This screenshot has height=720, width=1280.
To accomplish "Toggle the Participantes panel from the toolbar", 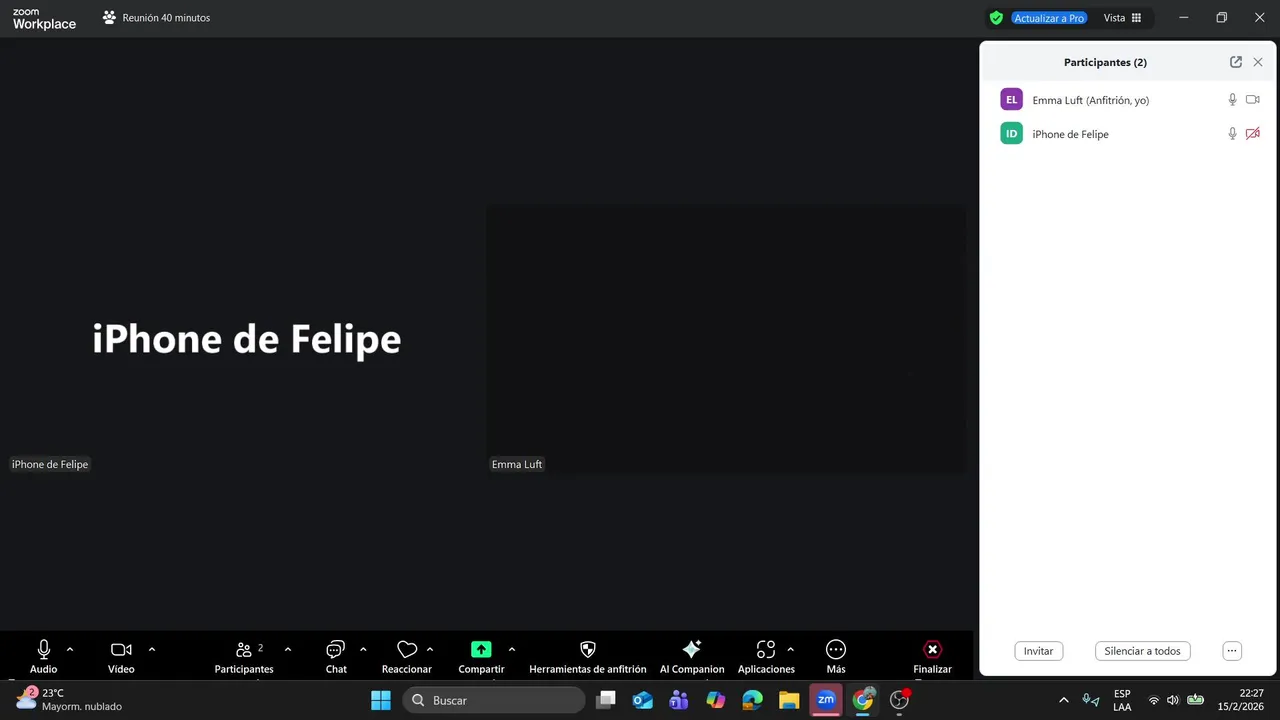I will (x=244, y=657).
